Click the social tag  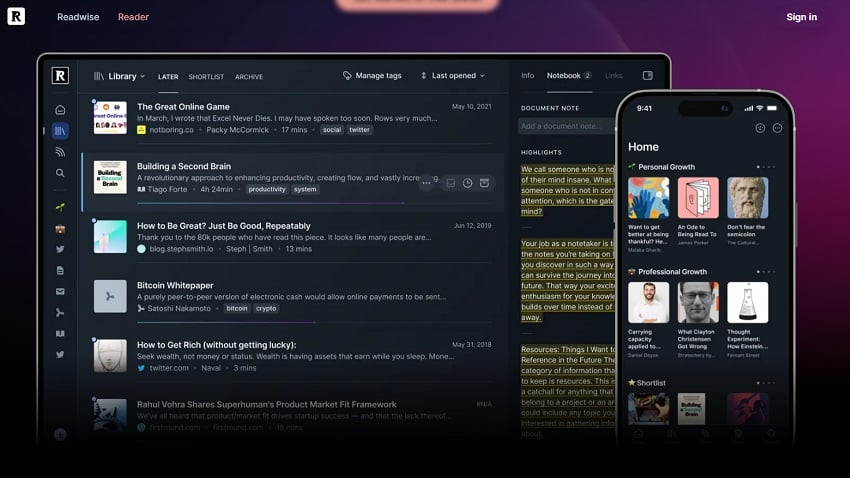tap(332, 130)
